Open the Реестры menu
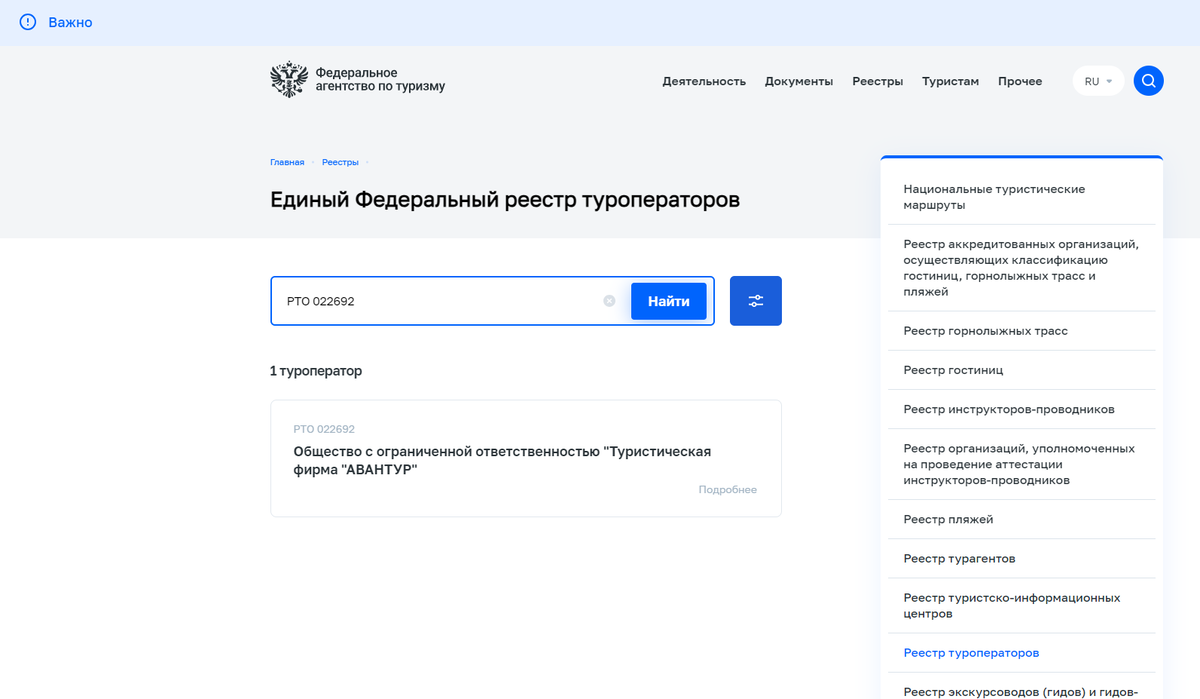Image resolution: width=1200 pixels, height=699 pixels. point(877,81)
